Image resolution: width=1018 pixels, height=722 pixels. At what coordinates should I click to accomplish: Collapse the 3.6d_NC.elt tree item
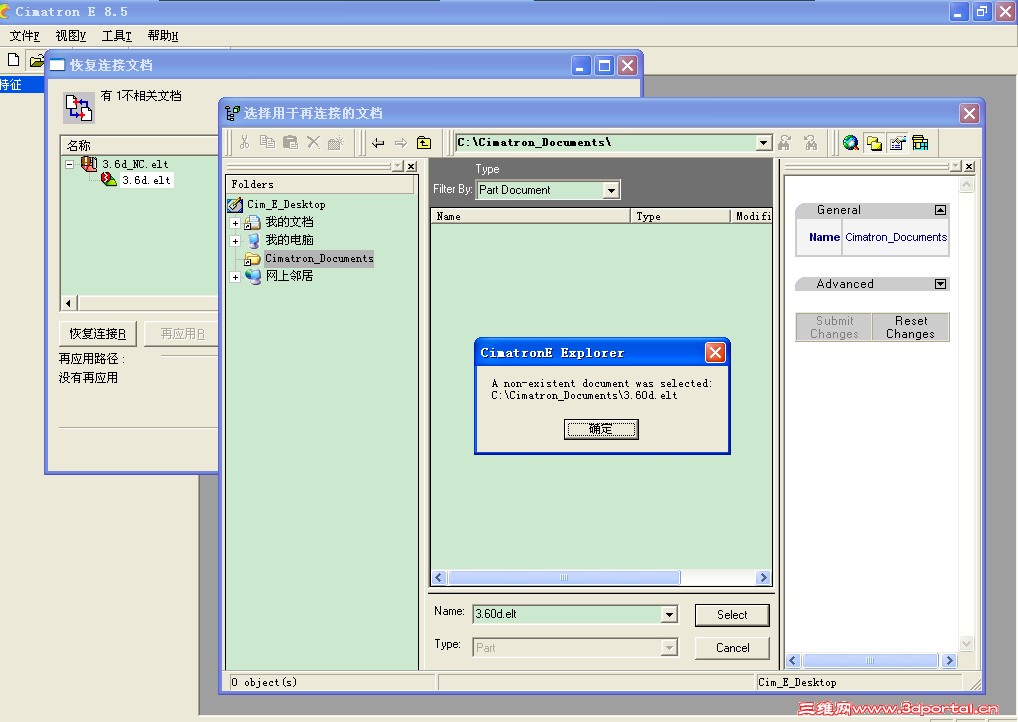tap(71, 163)
